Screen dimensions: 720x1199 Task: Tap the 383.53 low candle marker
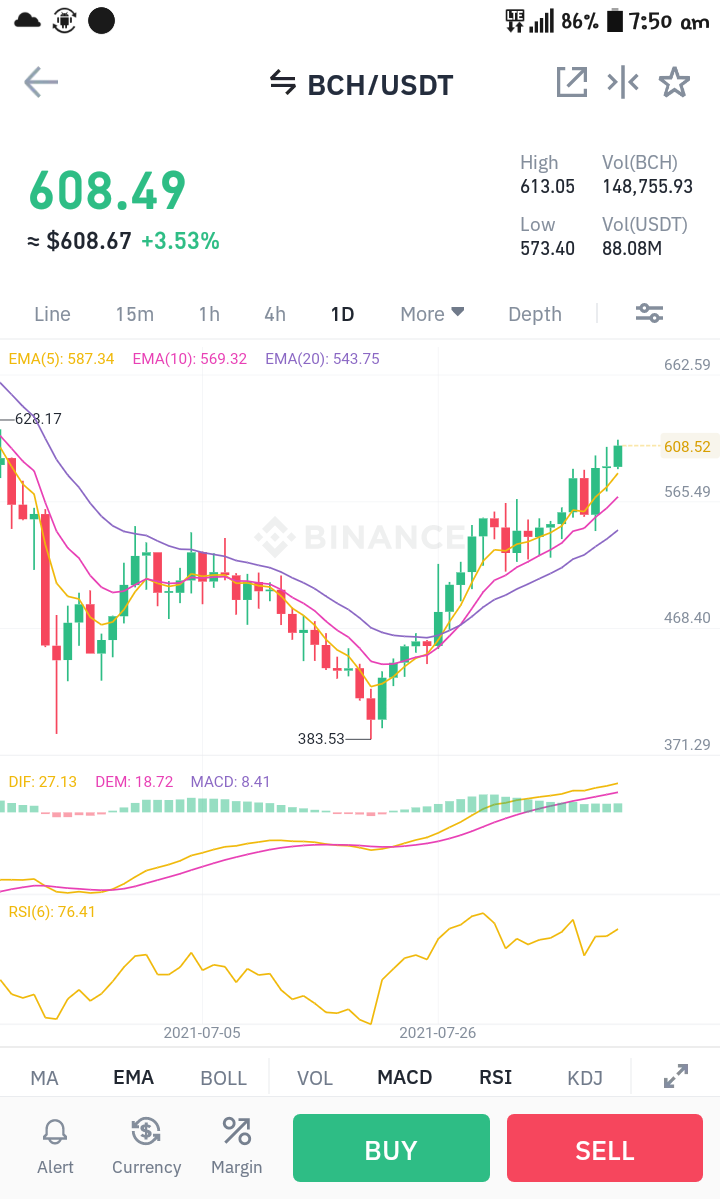[321, 739]
